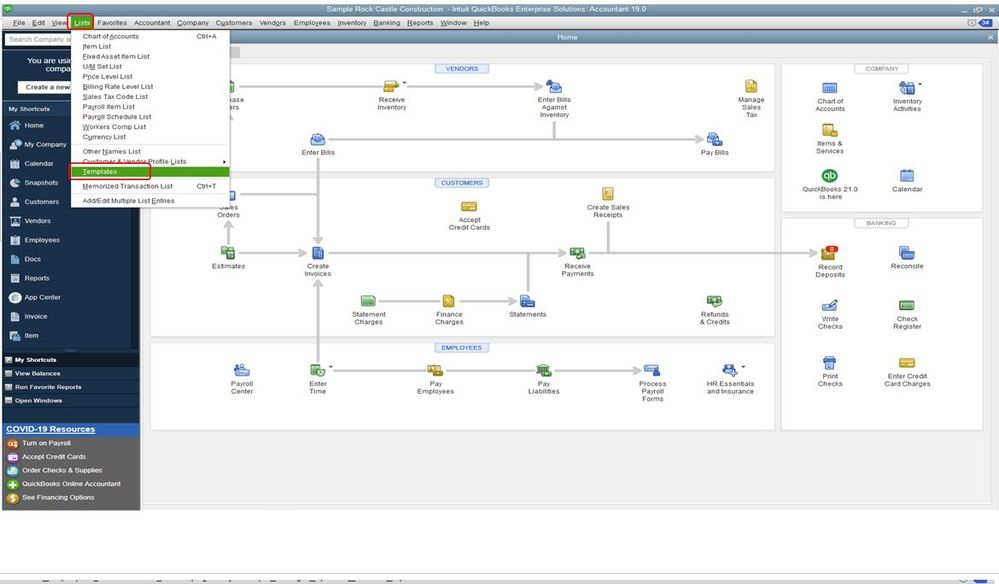
Task: Open Process Payroll Forms icon
Action: [x=652, y=371]
